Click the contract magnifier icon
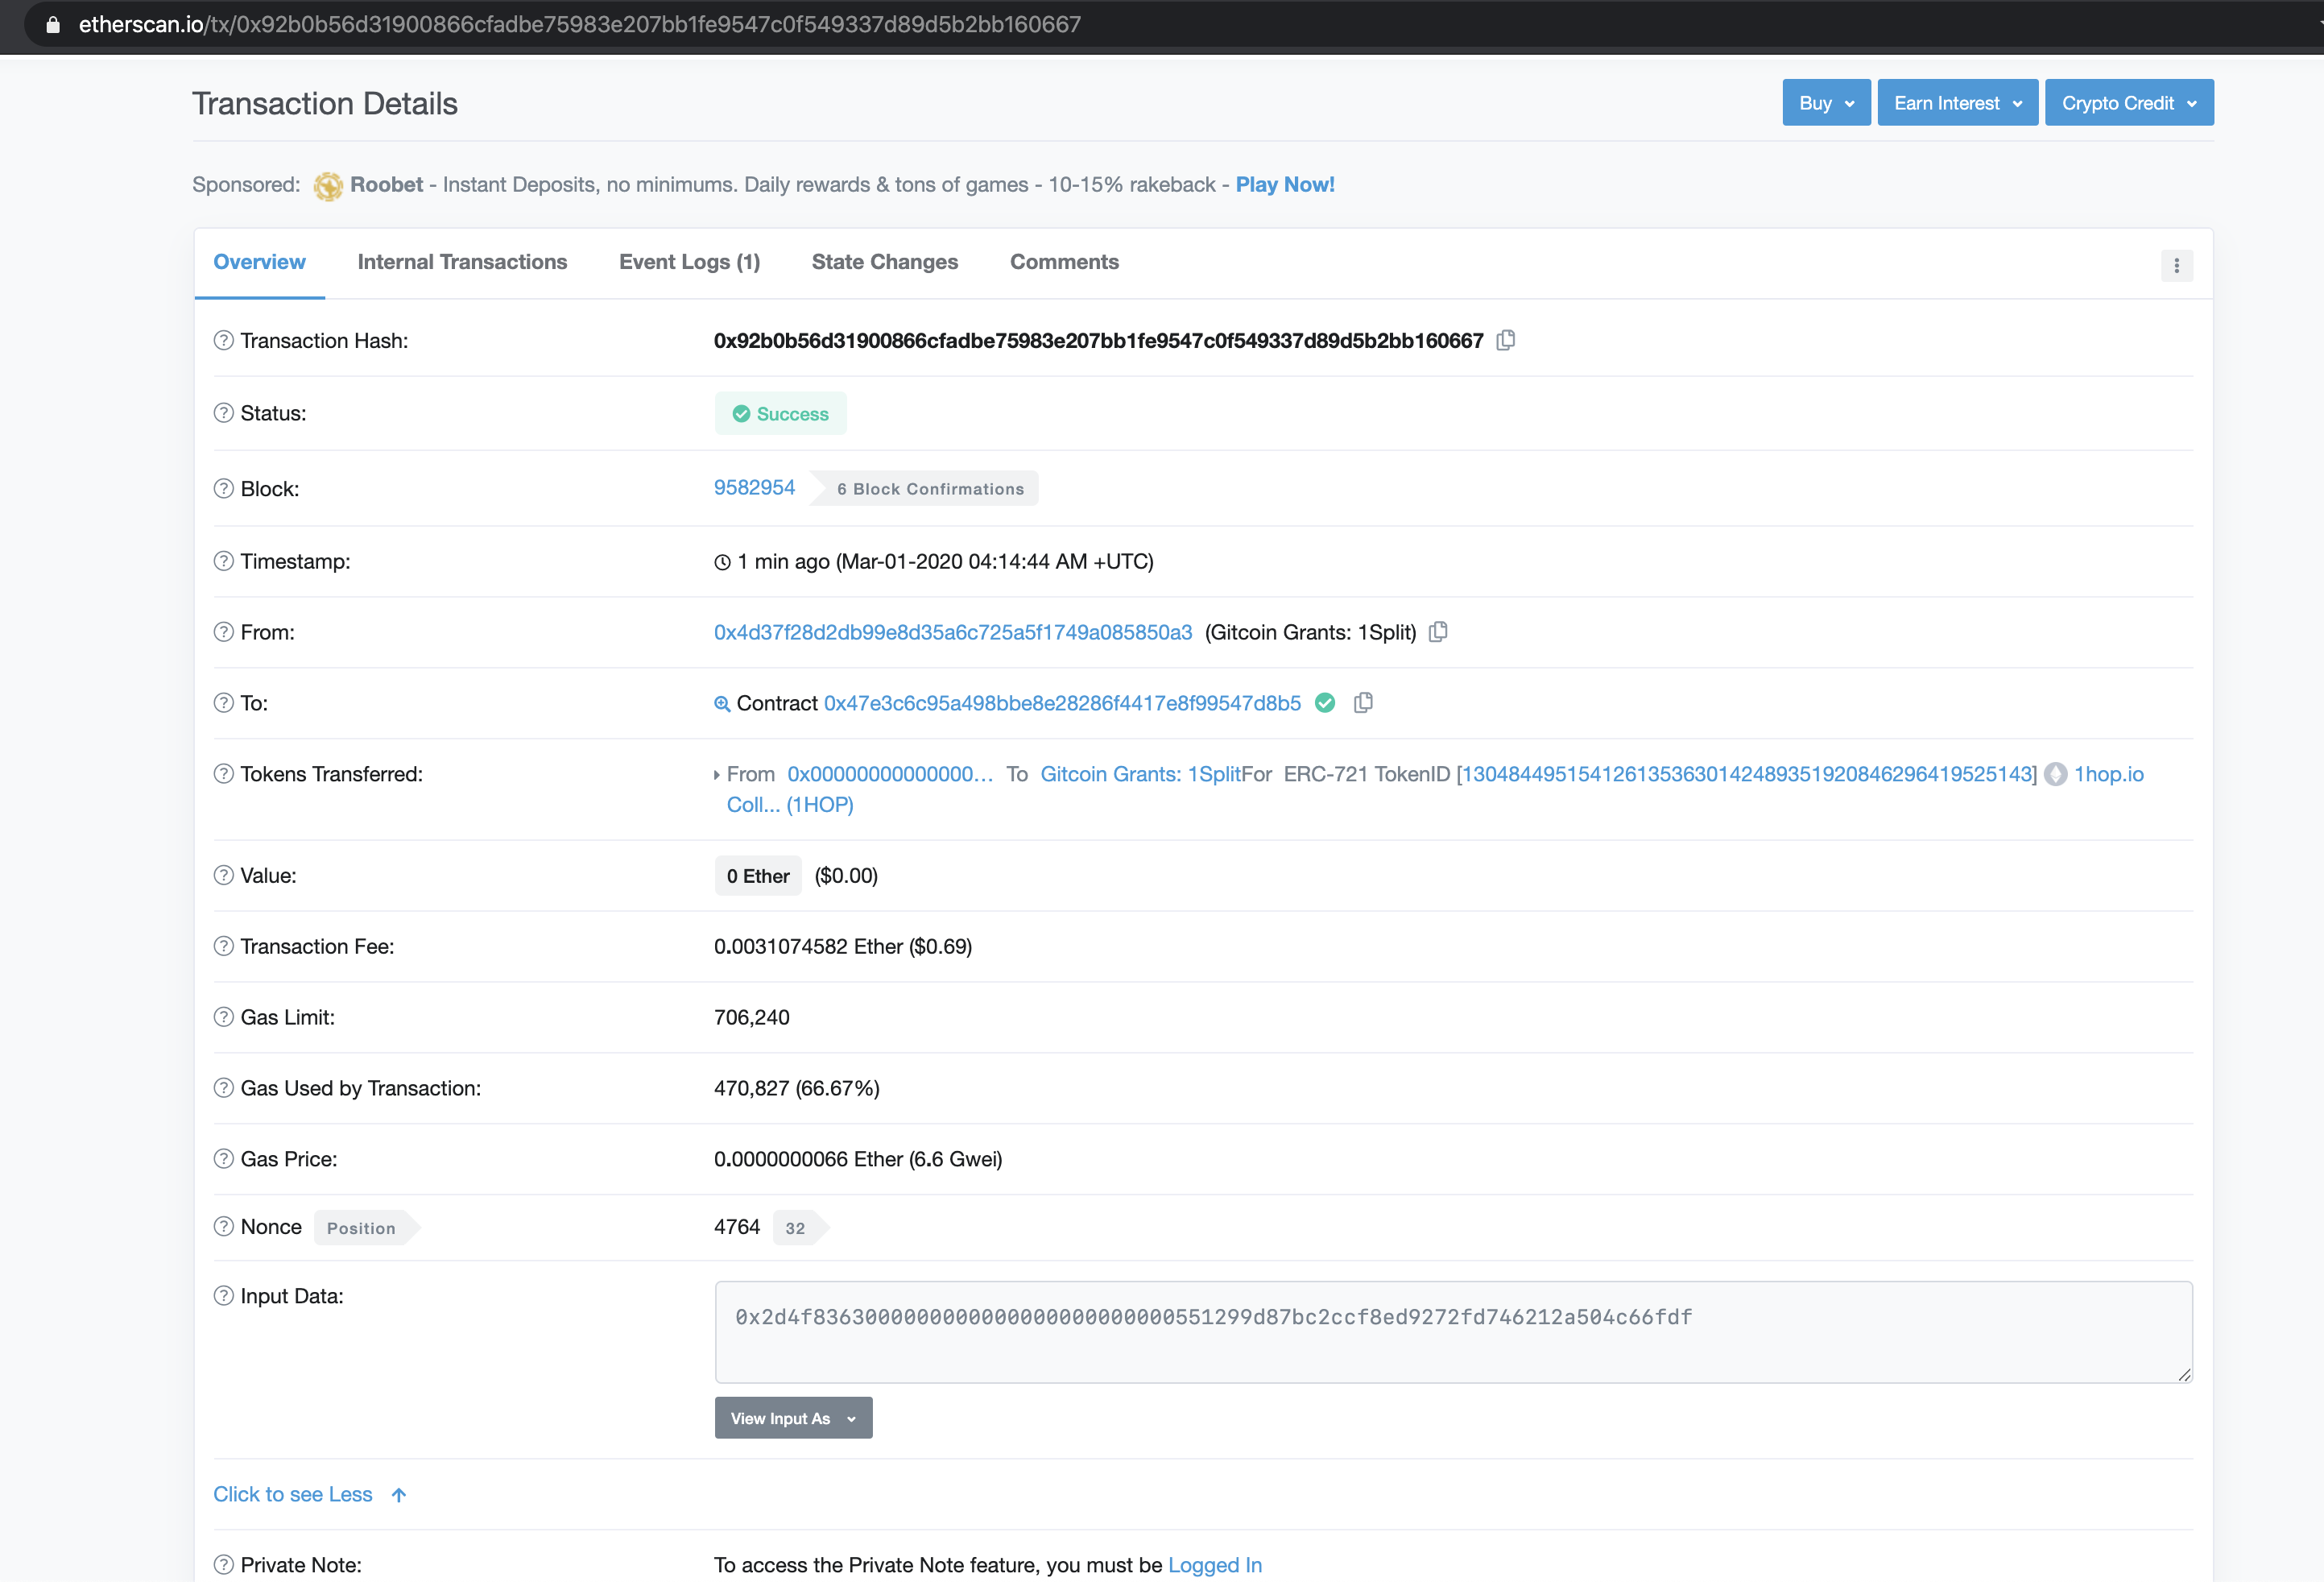The width and height of the screenshot is (2324, 1582). [x=722, y=704]
